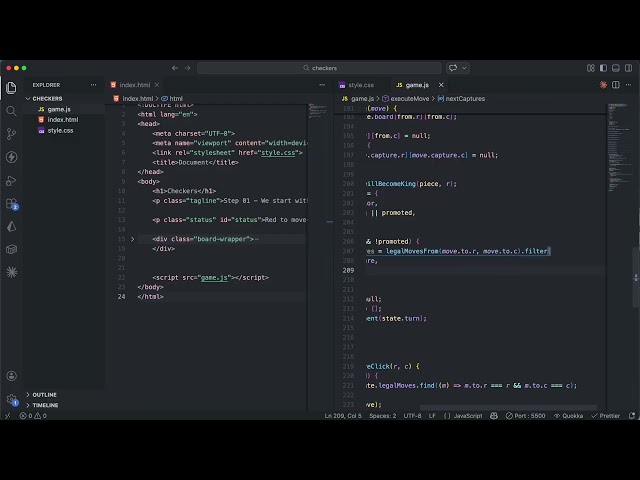Click the checkers command center search box

[x=319, y=68]
